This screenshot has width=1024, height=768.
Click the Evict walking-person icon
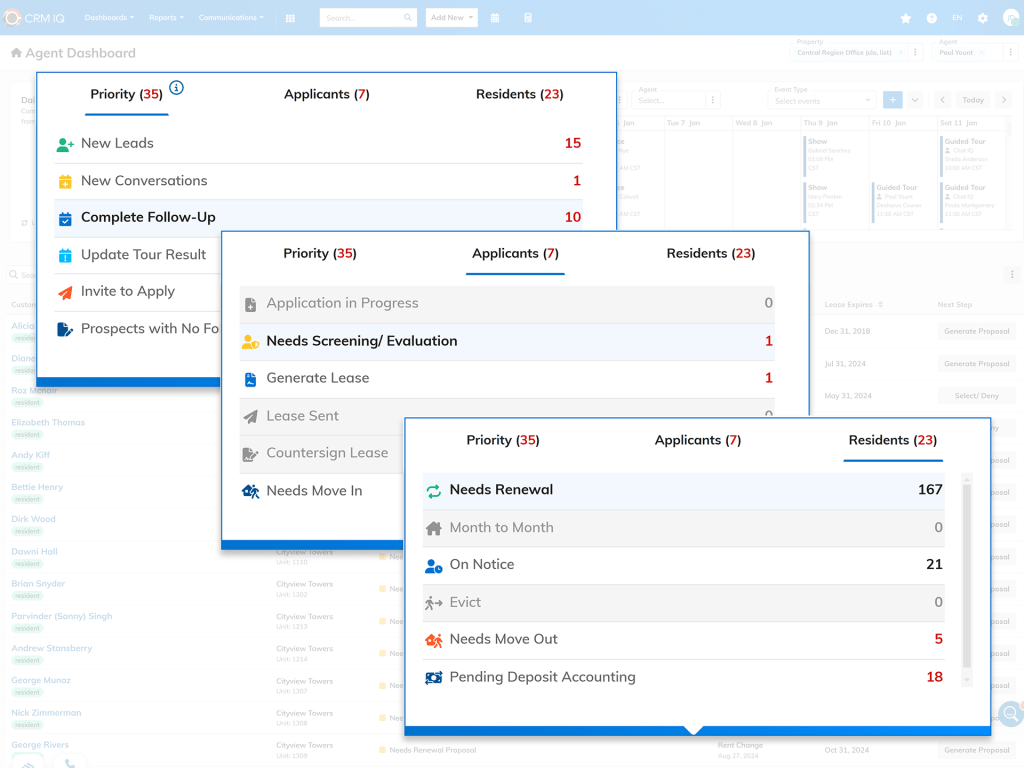tap(434, 603)
